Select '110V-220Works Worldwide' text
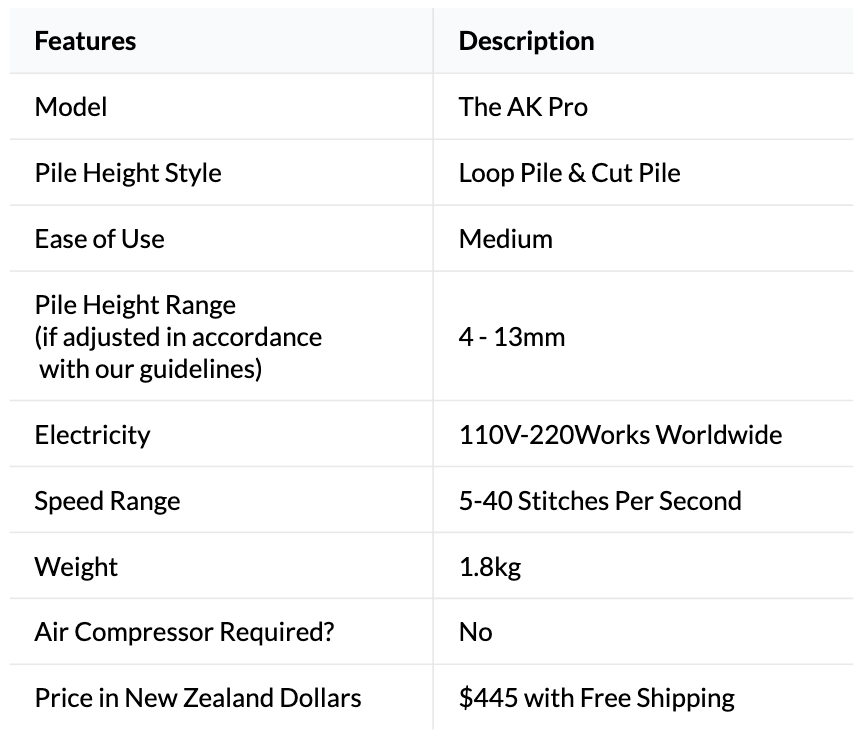Screen dimensions: 862x738 (x=620, y=434)
